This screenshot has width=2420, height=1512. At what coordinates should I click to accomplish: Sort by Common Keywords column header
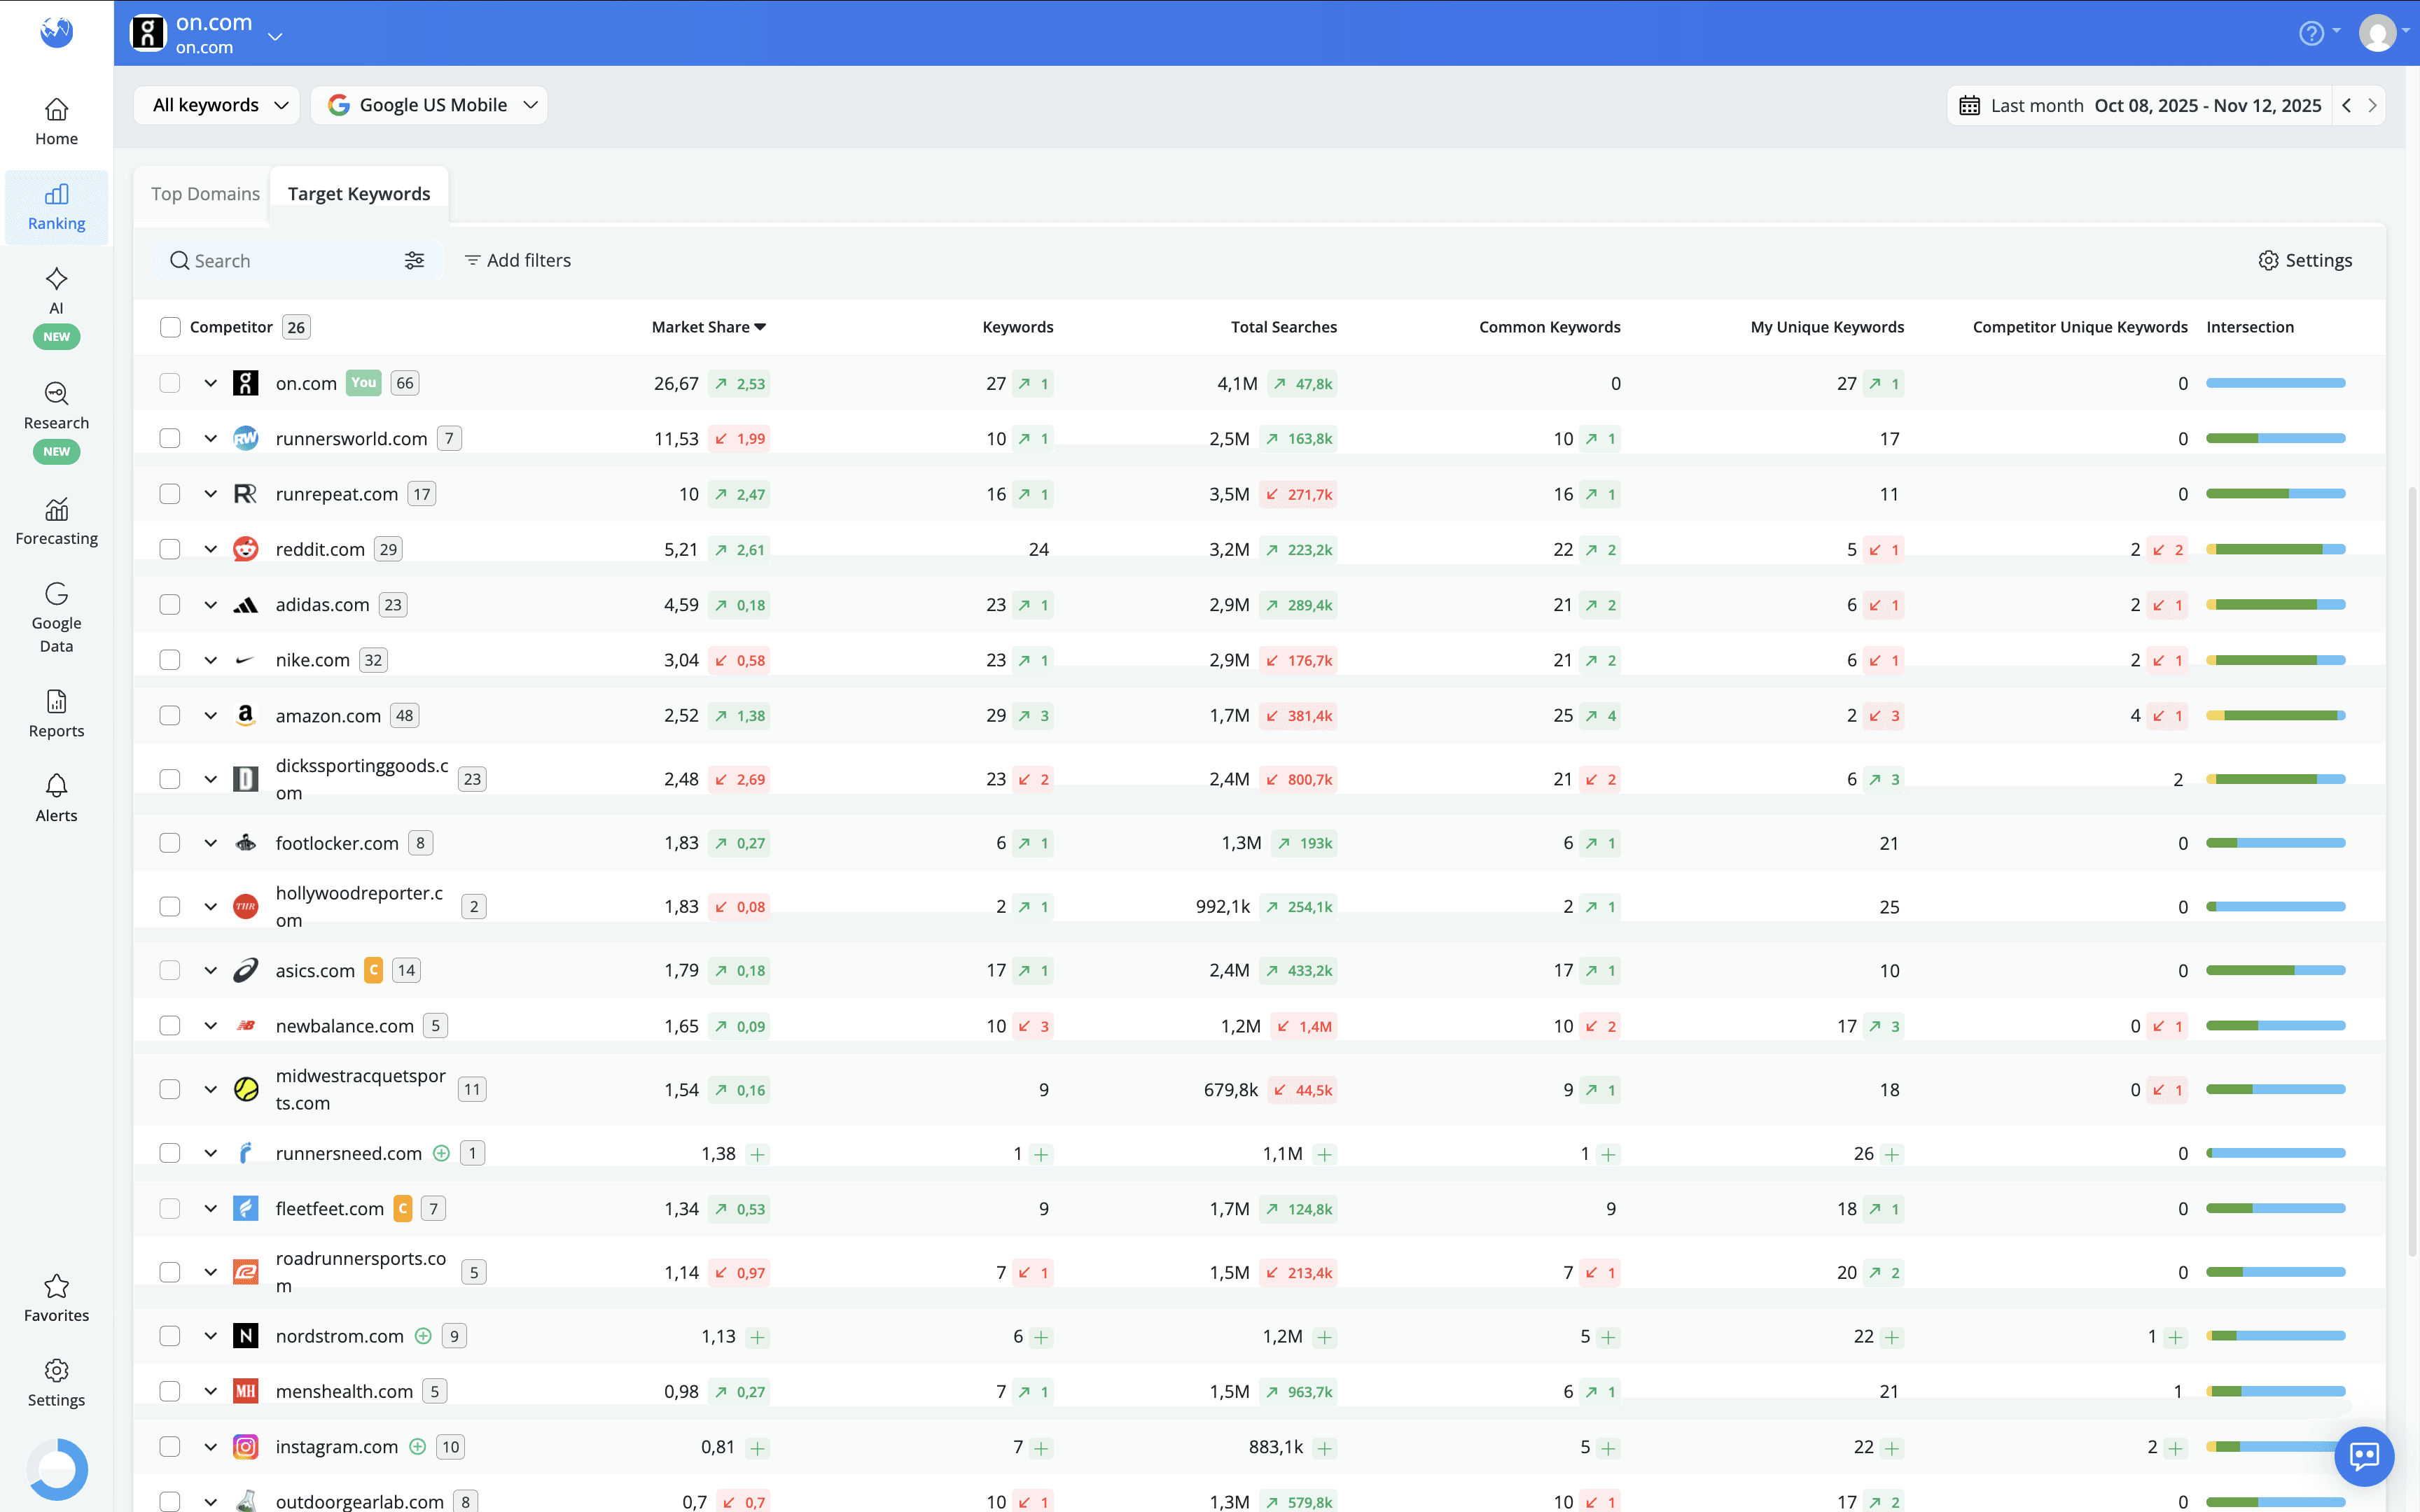pyautogui.click(x=1549, y=327)
